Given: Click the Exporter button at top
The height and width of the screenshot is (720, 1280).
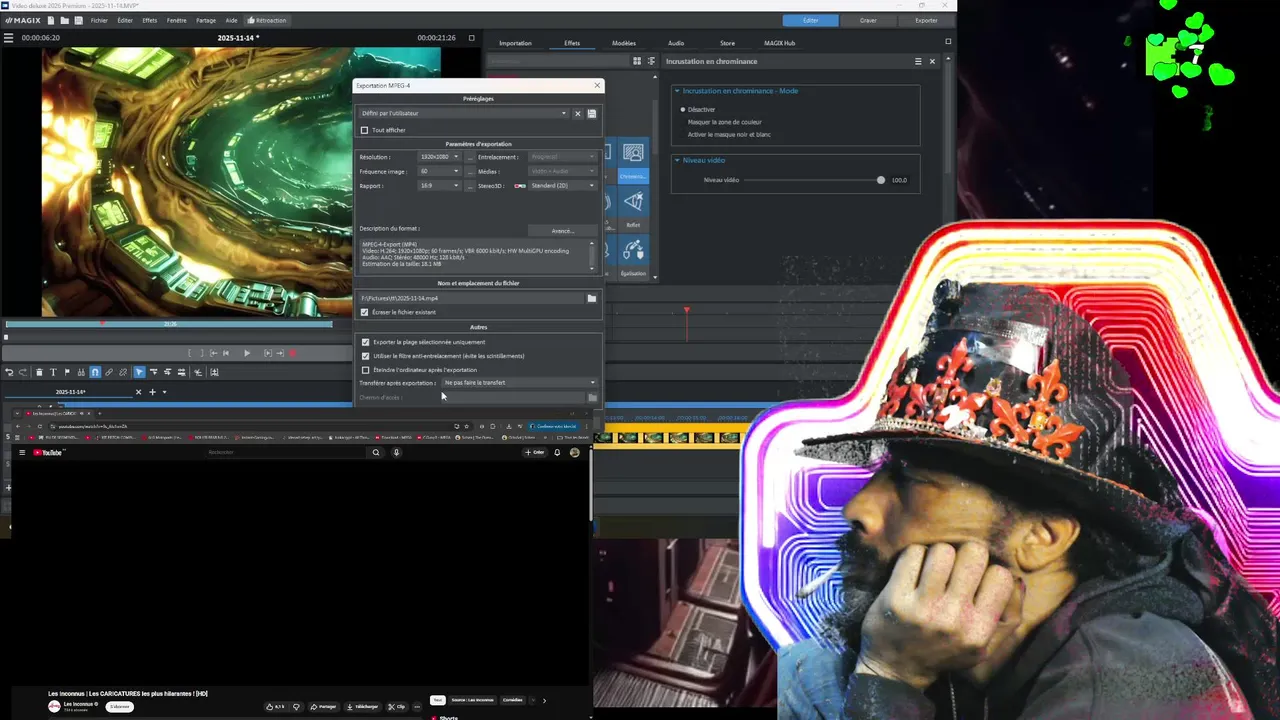Looking at the screenshot, I should [x=926, y=20].
